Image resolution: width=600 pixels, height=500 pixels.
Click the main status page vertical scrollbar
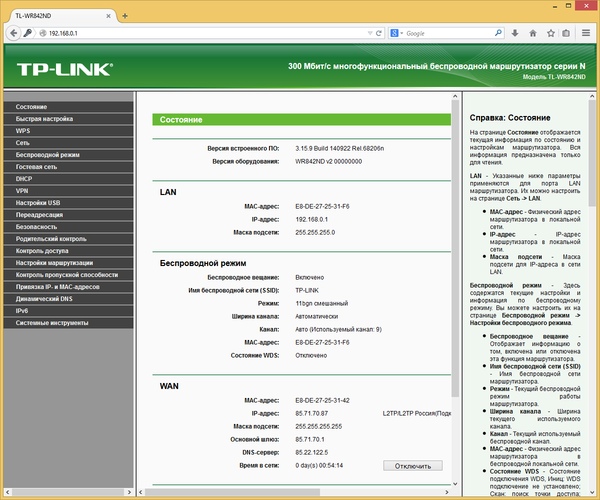point(456,250)
